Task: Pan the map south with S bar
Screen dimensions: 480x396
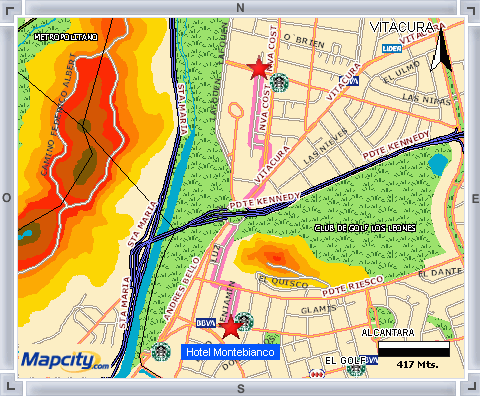Action: (241, 388)
